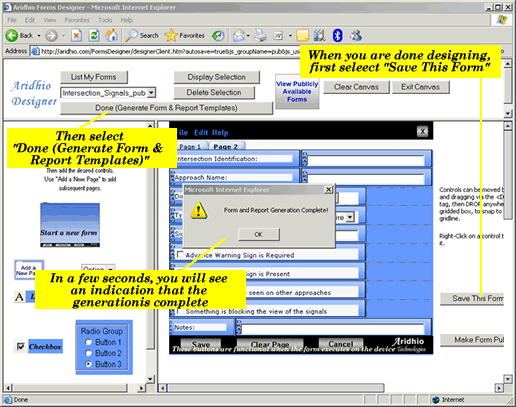This screenshot has width=516, height=407.
Task: Toggle the Checkbox control in the palette
Action: [20, 347]
